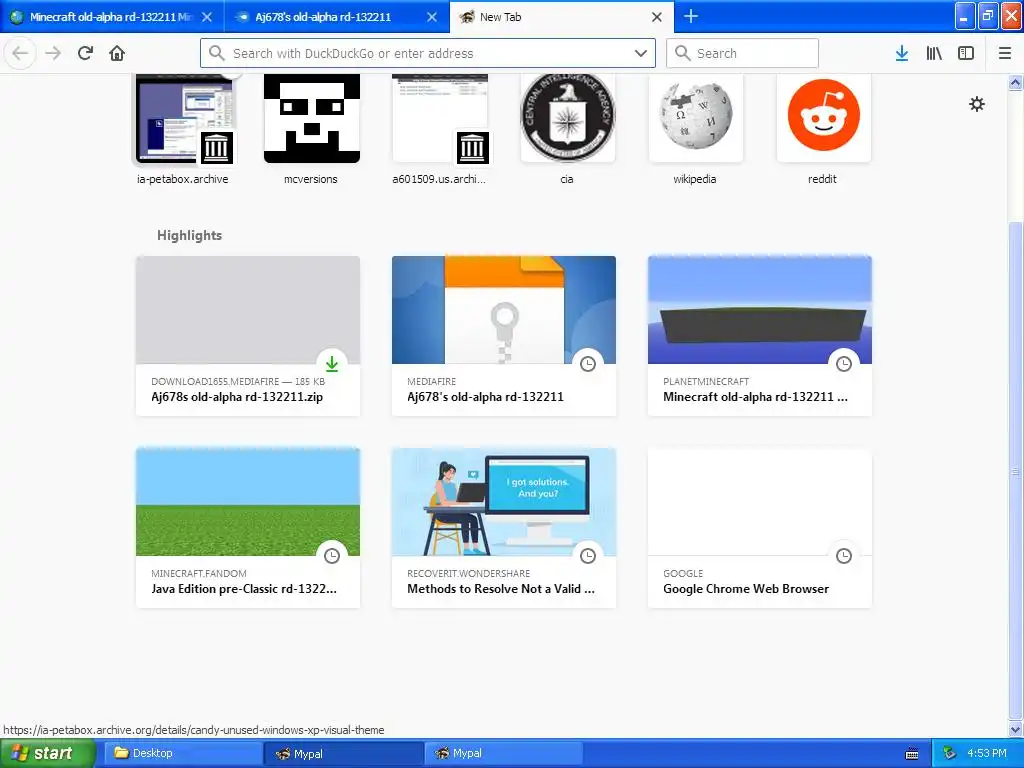The width and height of the screenshot is (1024, 768).
Task: Open a new tab with plus button
Action: [x=690, y=16]
